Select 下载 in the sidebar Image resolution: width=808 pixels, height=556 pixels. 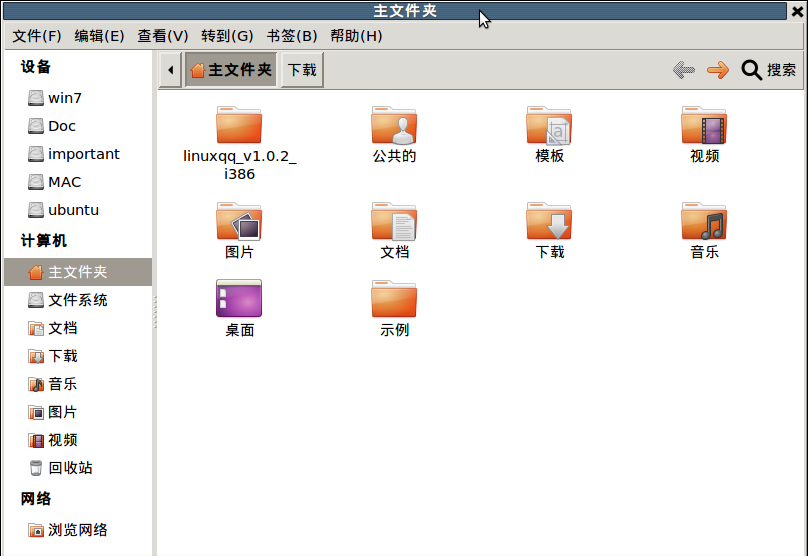pyautogui.click(x=78, y=356)
